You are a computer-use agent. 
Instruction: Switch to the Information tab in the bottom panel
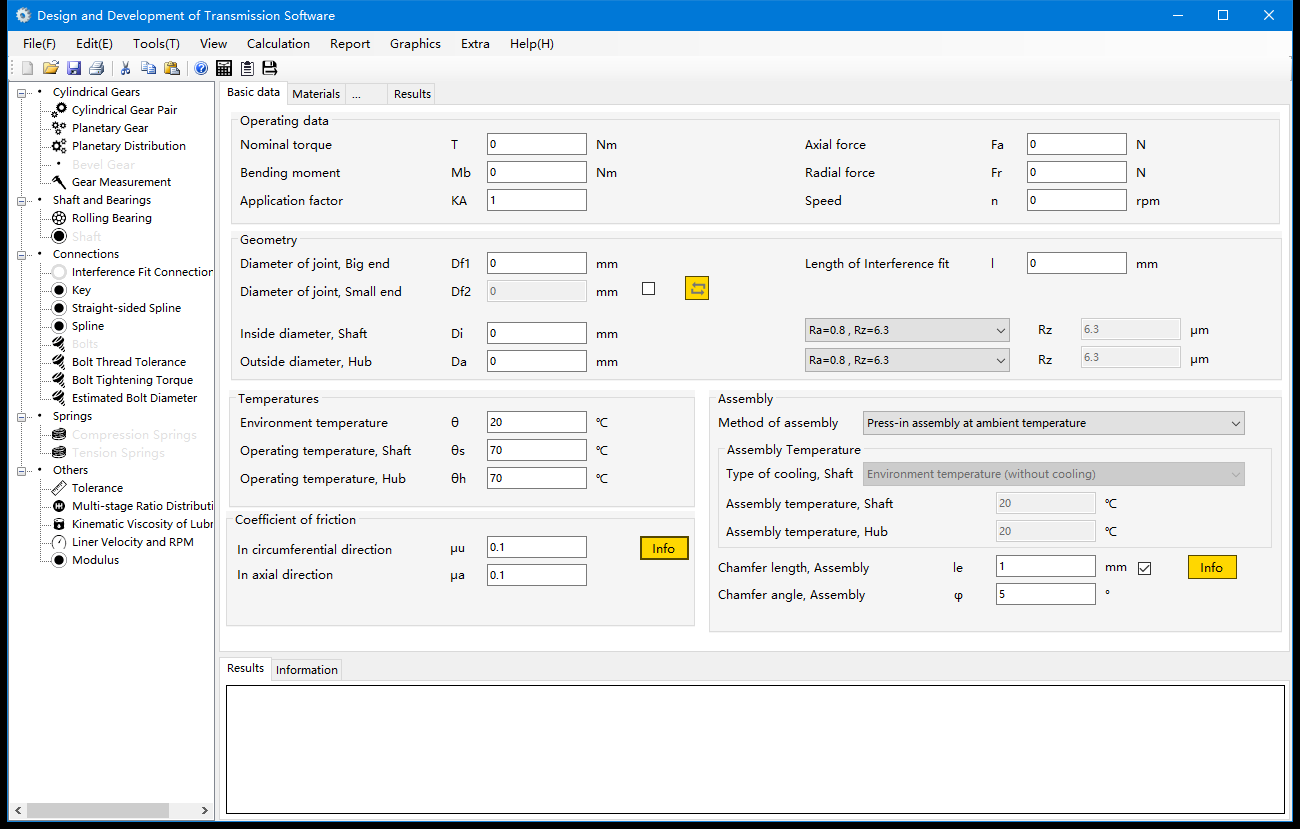[307, 670]
